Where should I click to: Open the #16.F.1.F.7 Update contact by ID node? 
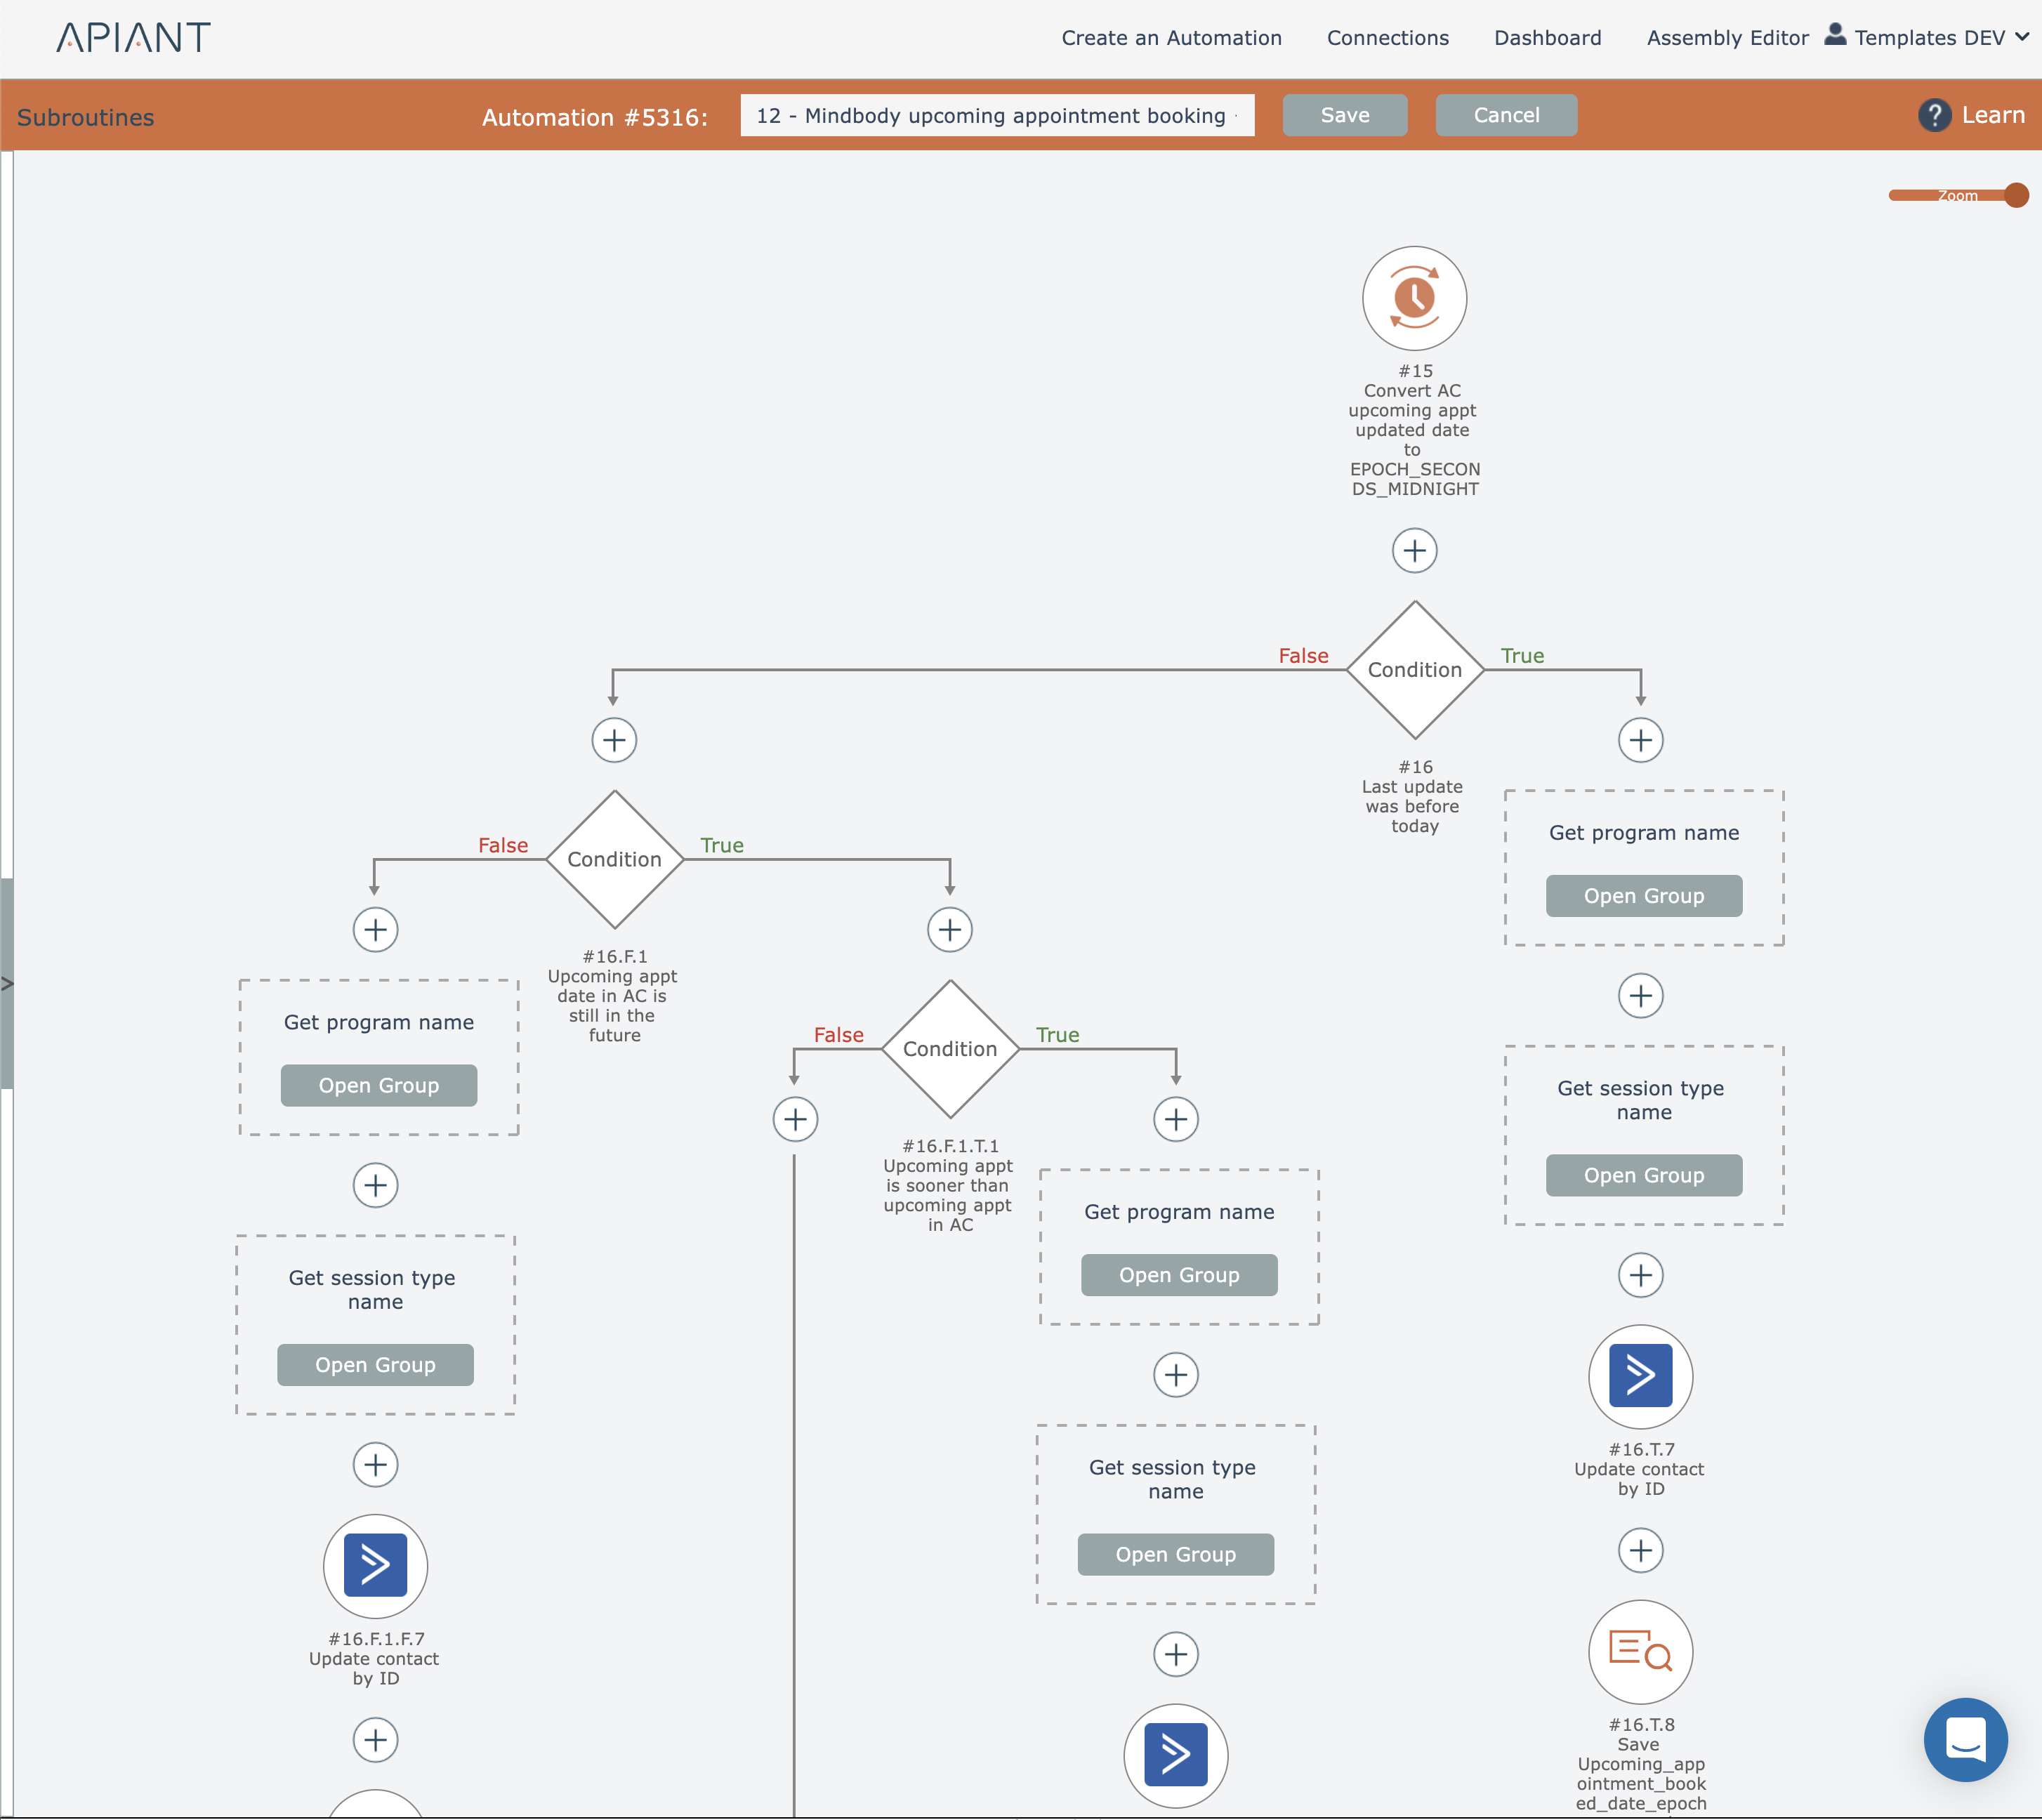click(x=375, y=1565)
